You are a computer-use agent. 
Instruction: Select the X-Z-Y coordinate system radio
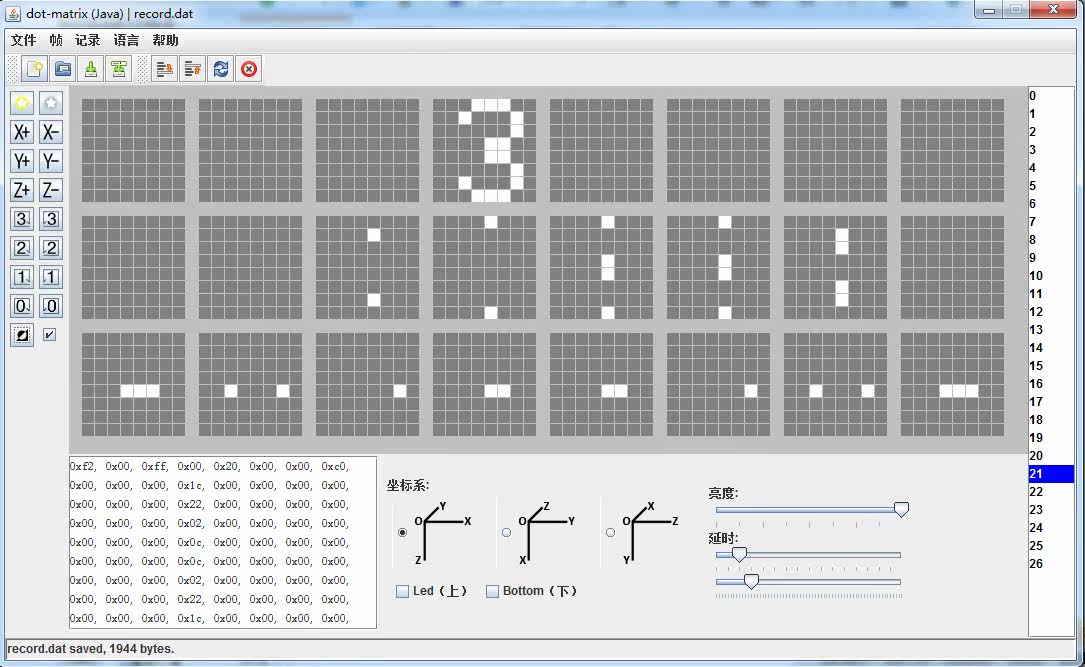[610, 532]
